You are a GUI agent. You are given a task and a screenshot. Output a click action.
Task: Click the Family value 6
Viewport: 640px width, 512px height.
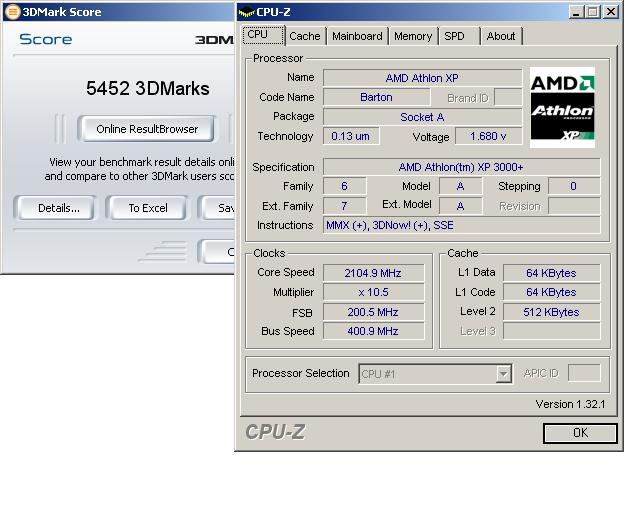(x=344, y=186)
